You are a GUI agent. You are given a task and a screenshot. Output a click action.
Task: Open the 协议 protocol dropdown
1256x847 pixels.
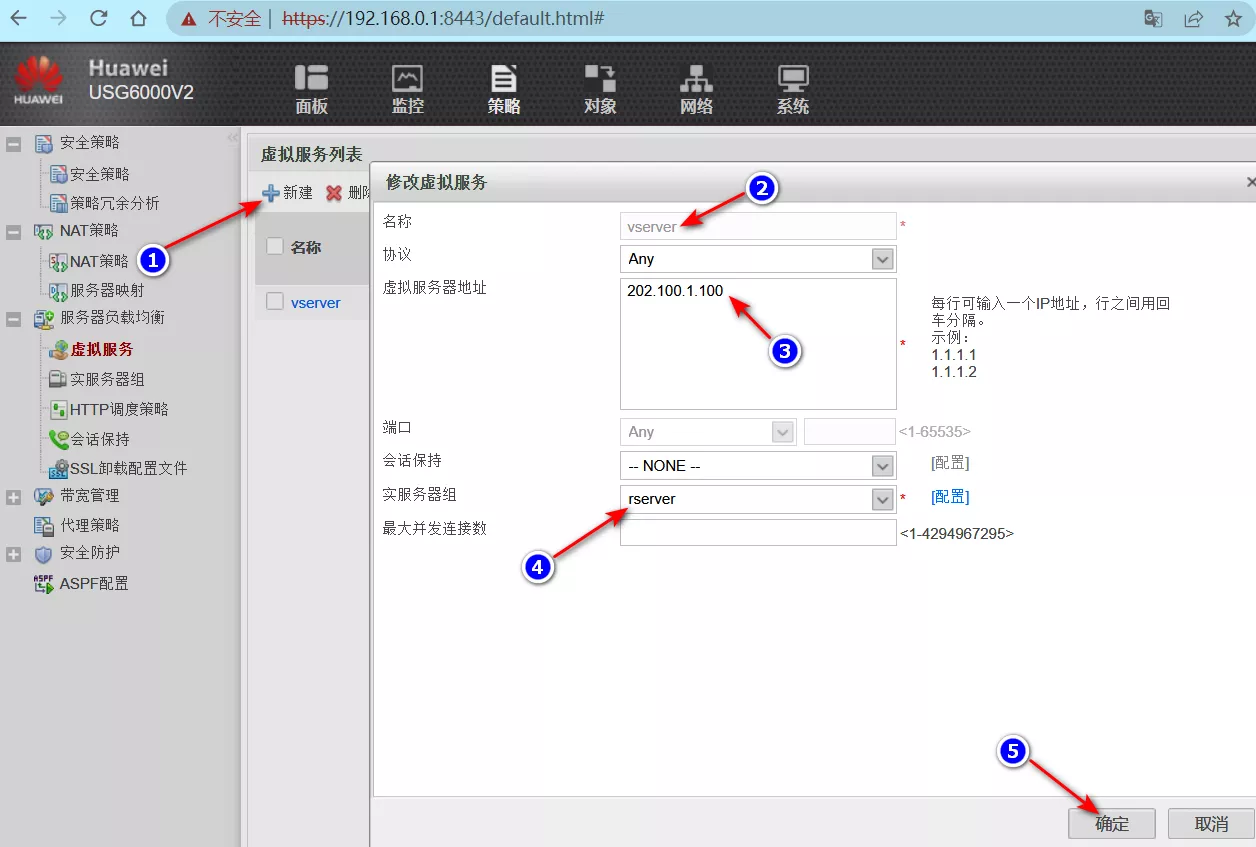(x=882, y=259)
